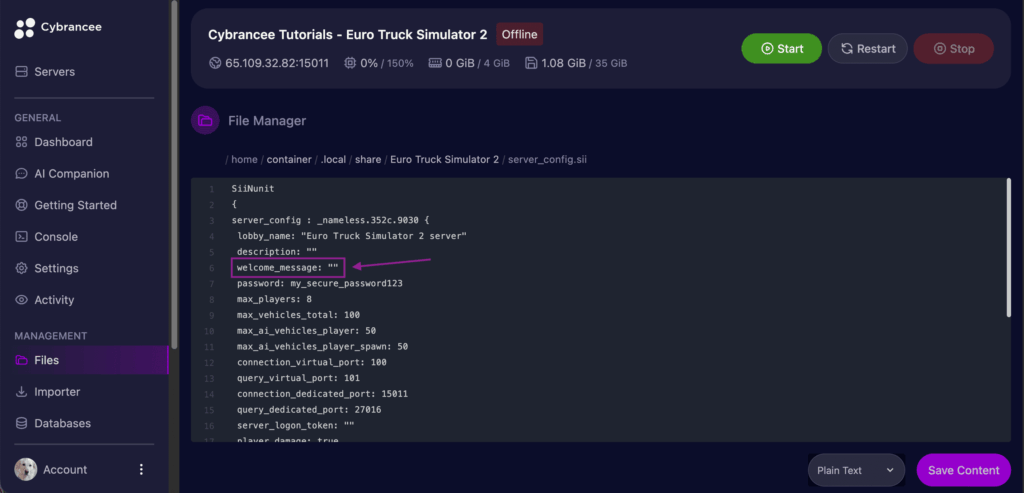This screenshot has height=493, width=1024.
Task: Open the Databases section
Action: [62, 424]
